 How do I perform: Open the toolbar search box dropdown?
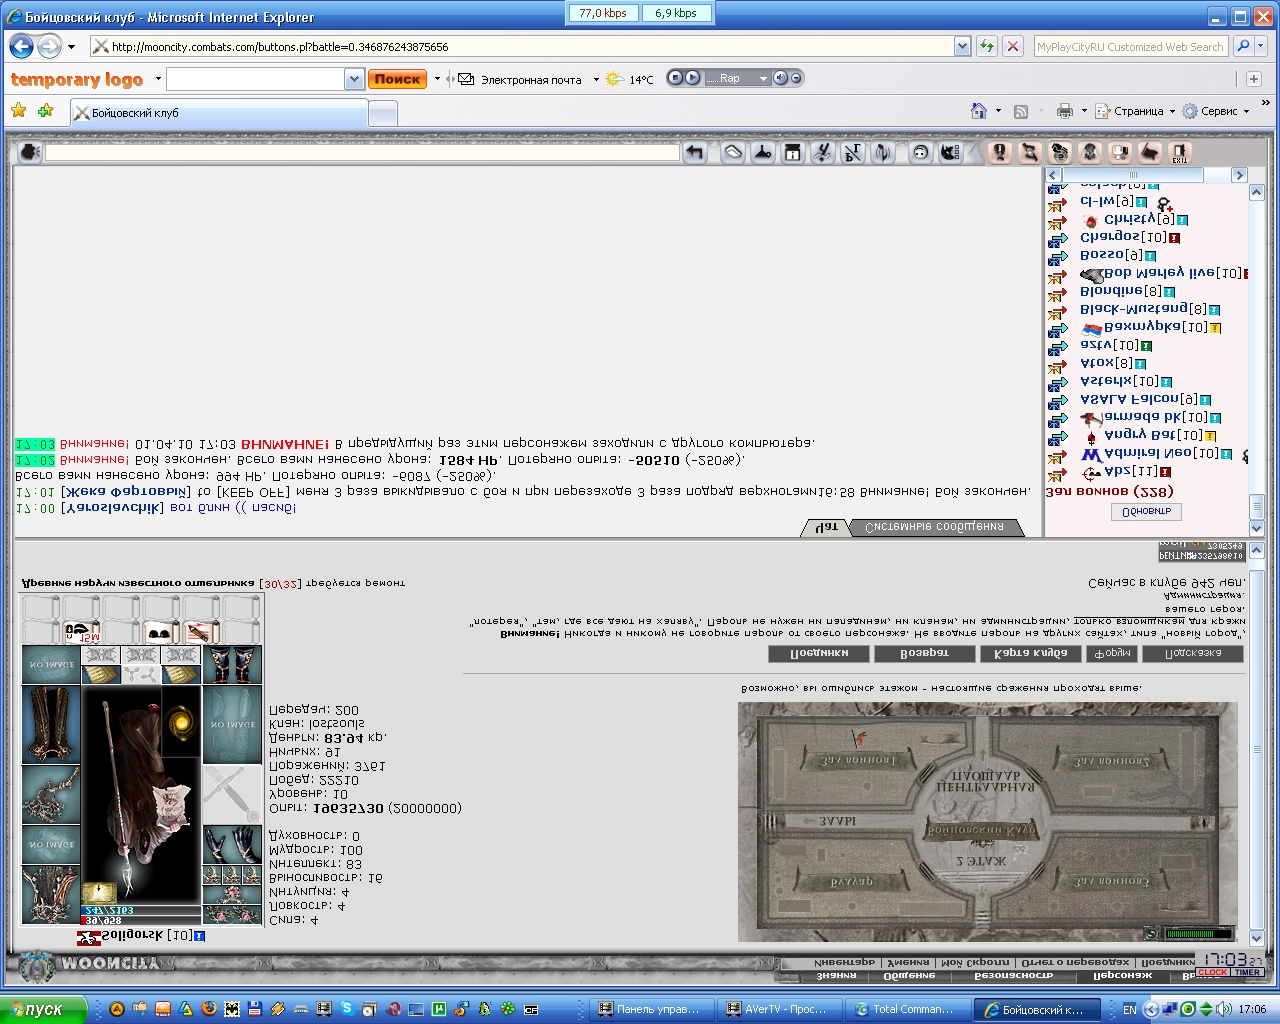(x=354, y=79)
